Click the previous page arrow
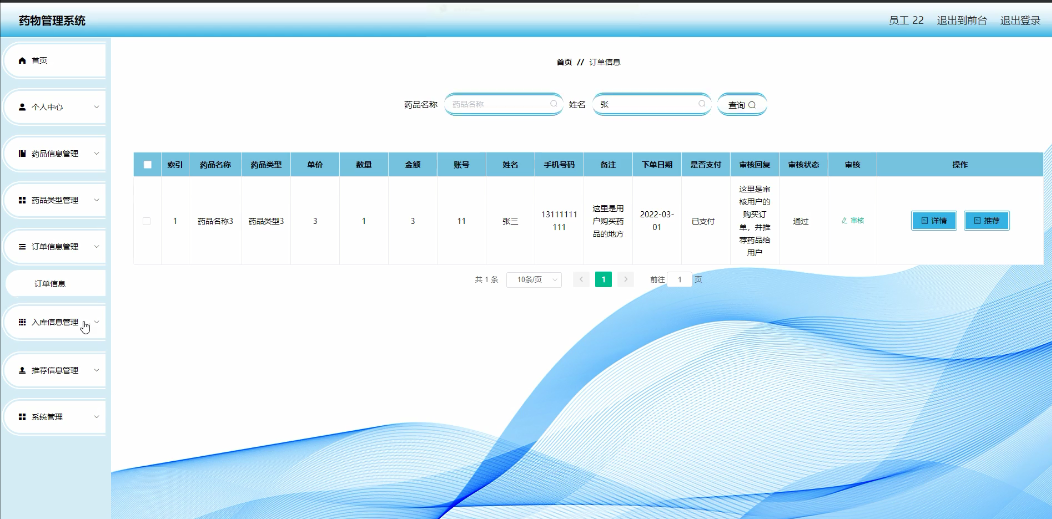This screenshot has height=519, width=1052. [x=581, y=280]
